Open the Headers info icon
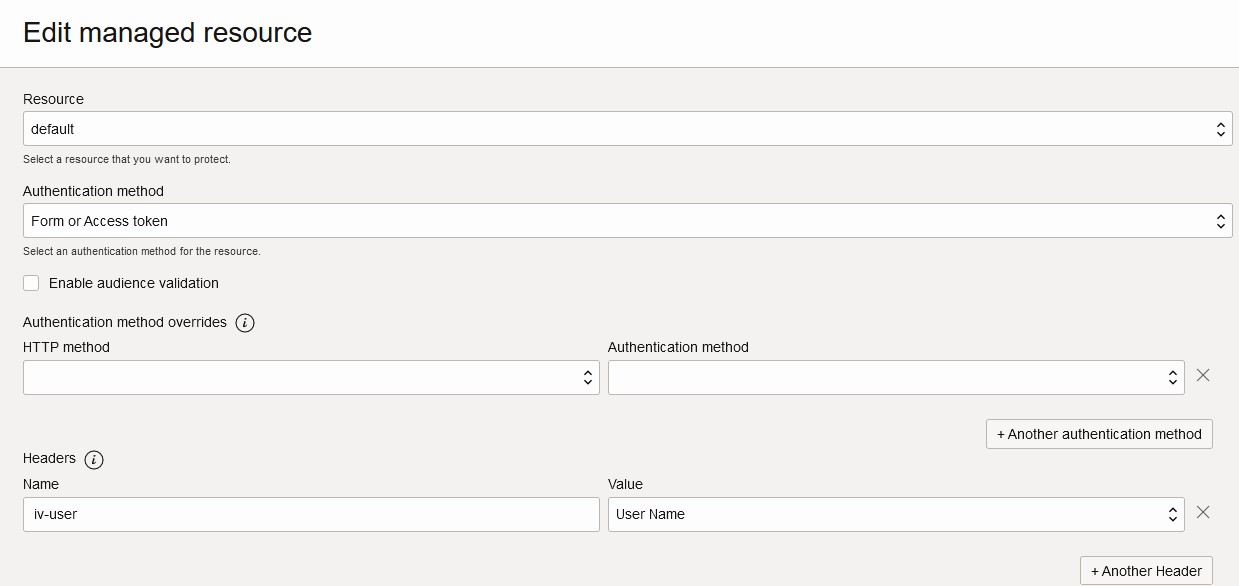This screenshot has height=586, width=1239. 94,459
